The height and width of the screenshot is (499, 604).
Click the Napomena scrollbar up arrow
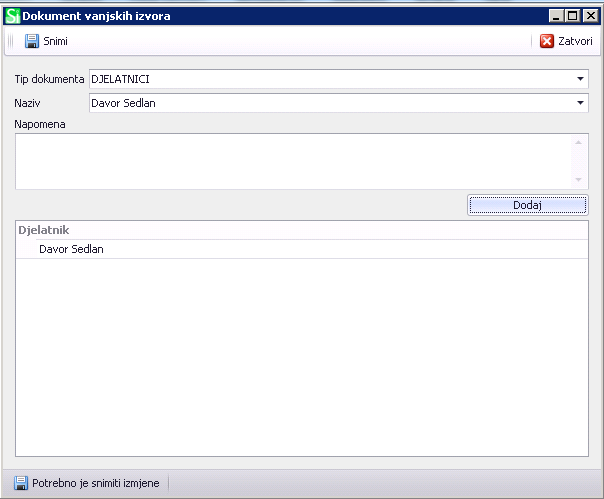pos(578,143)
